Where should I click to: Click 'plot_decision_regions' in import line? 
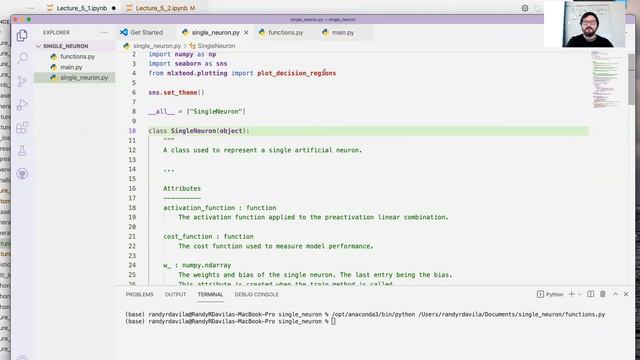pos(297,73)
